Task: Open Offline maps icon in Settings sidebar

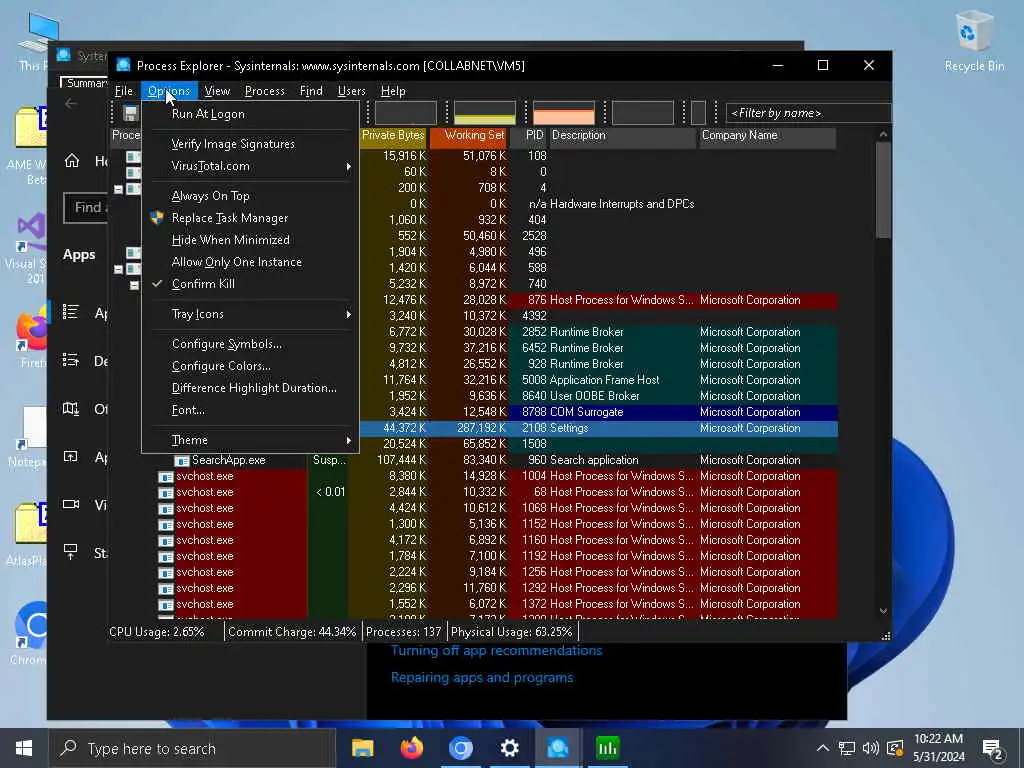Action: coord(71,409)
